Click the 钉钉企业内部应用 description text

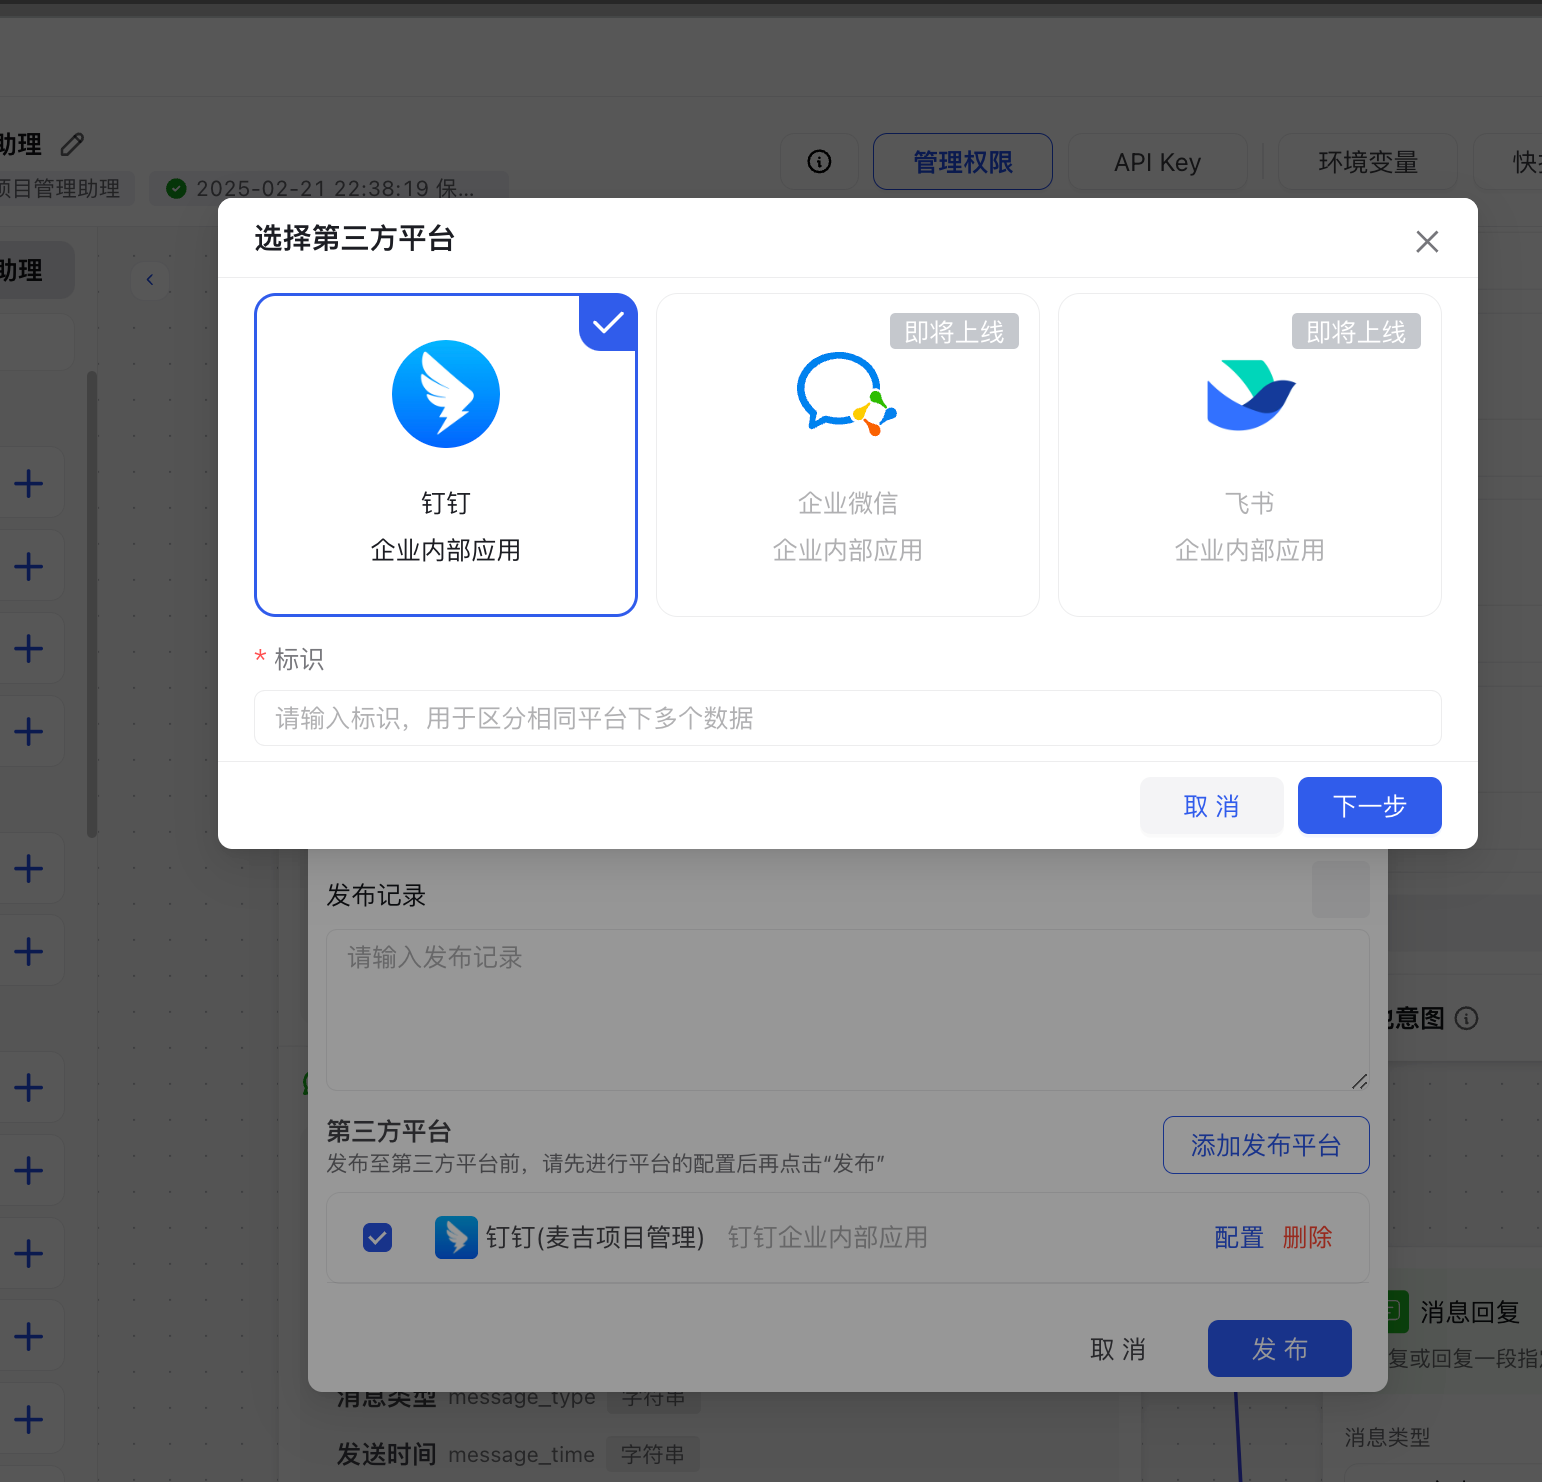pyautogui.click(x=827, y=1238)
